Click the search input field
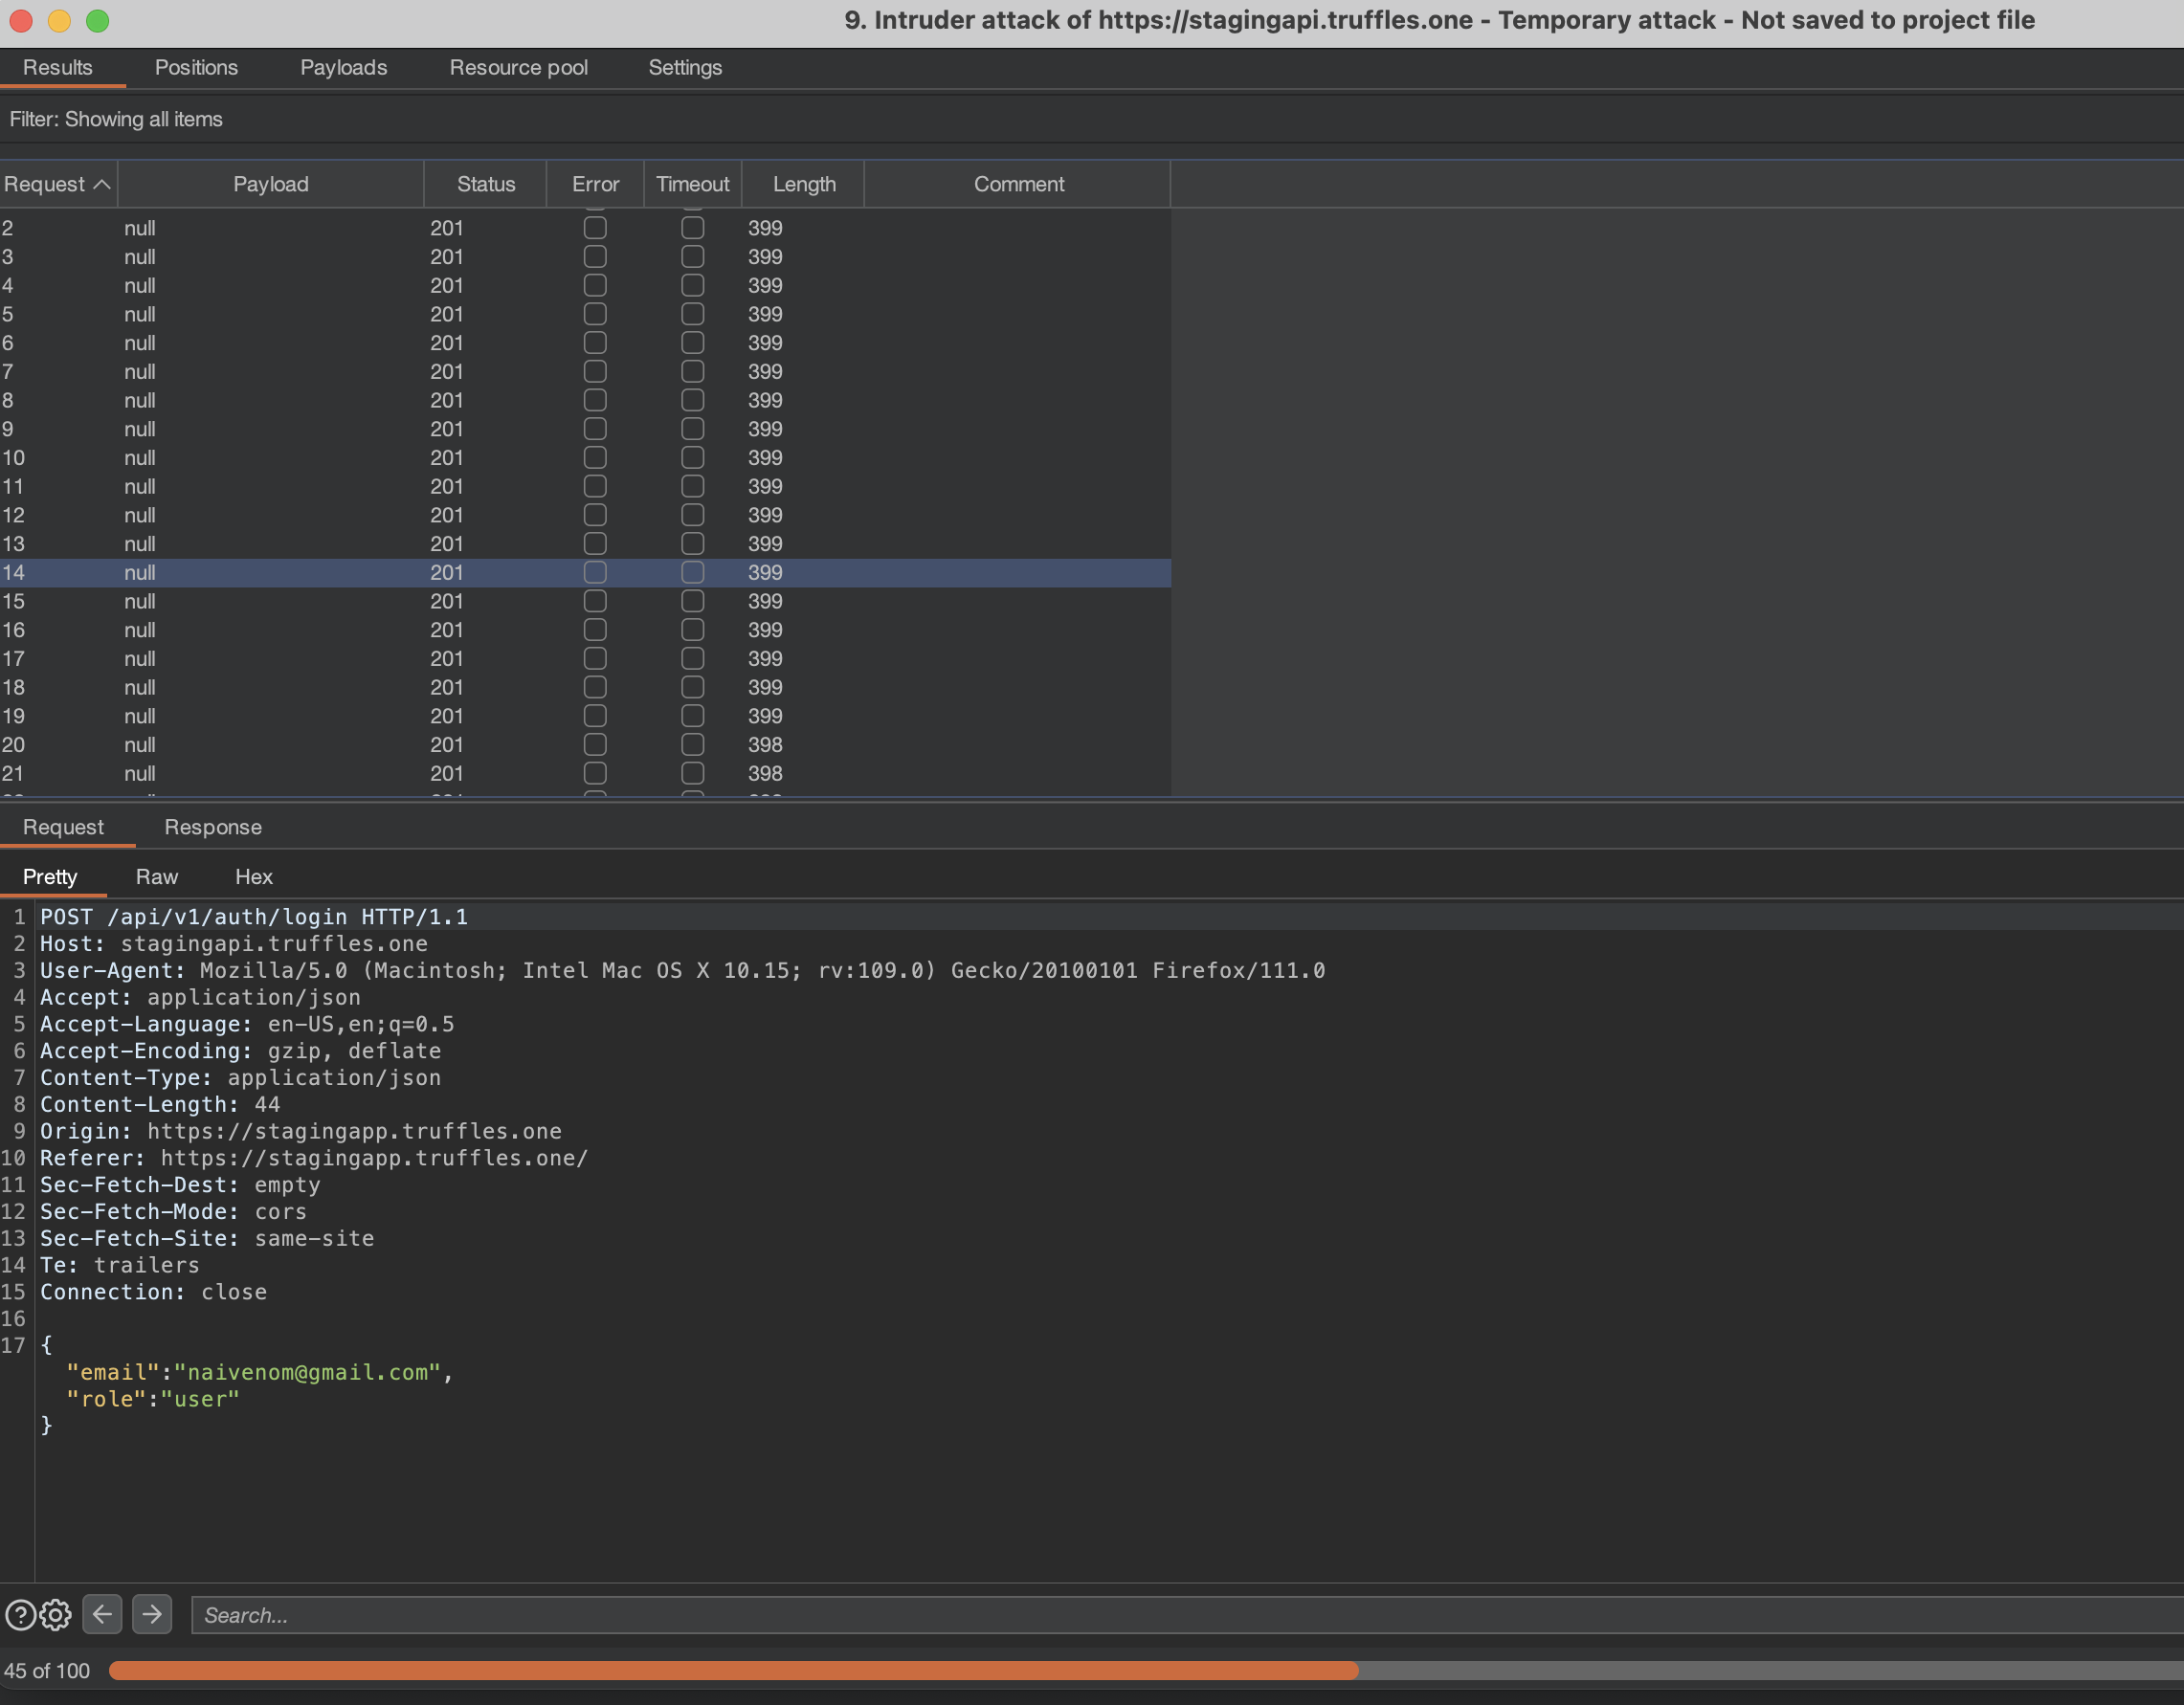This screenshot has width=2184, height=1705. [1170, 1615]
